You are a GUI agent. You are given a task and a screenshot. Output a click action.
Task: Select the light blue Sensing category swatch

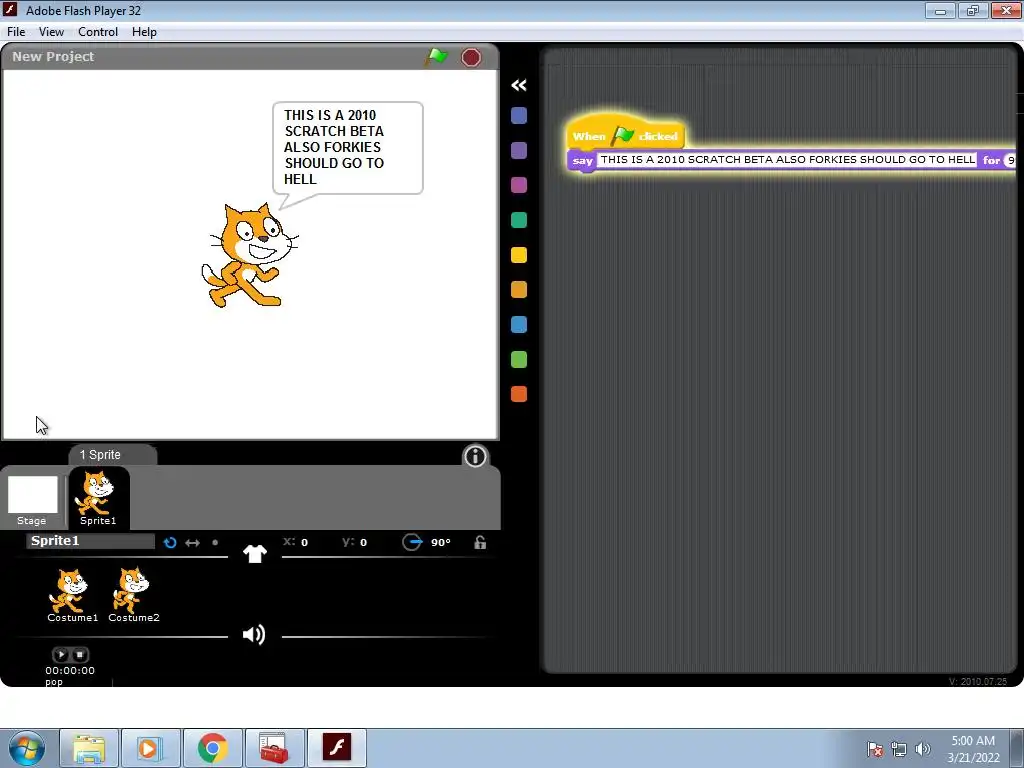(519, 325)
